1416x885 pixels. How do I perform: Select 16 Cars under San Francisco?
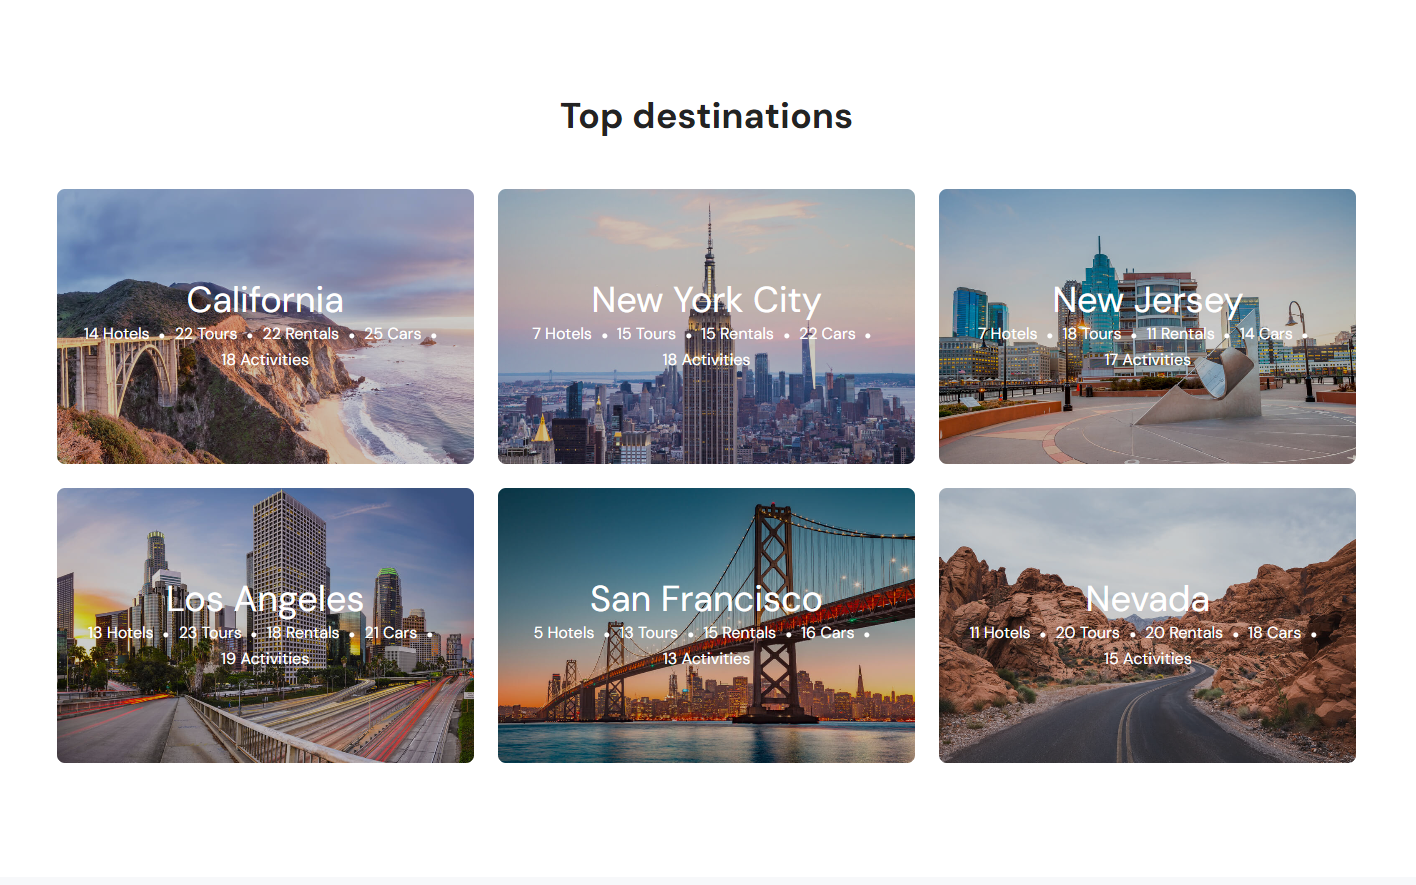click(827, 633)
